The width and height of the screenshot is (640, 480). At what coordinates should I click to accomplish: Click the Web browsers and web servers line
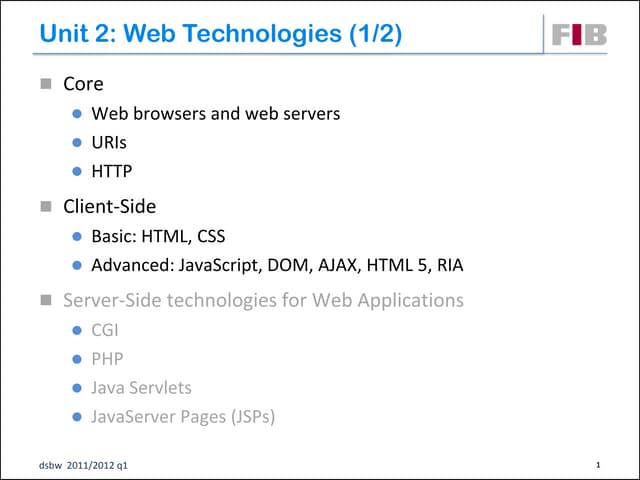pos(216,114)
